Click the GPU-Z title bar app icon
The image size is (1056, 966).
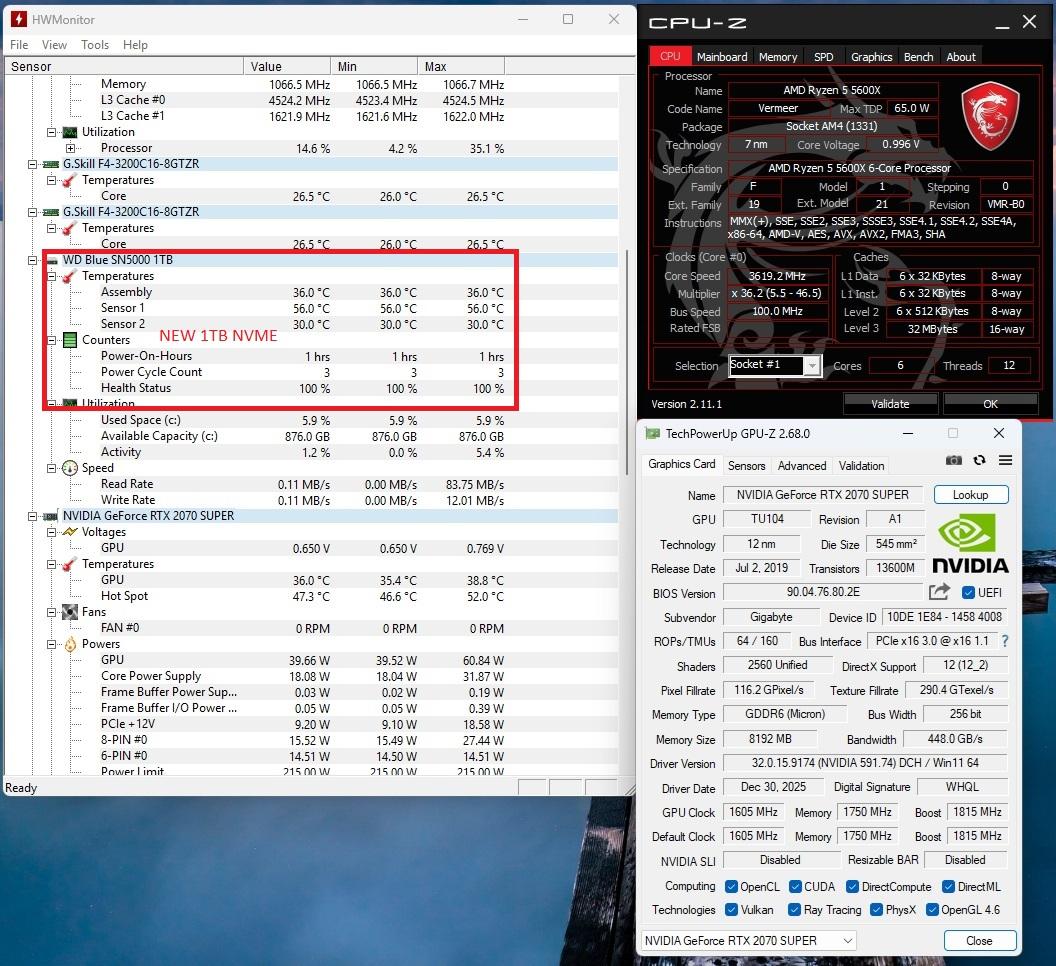(x=652, y=433)
